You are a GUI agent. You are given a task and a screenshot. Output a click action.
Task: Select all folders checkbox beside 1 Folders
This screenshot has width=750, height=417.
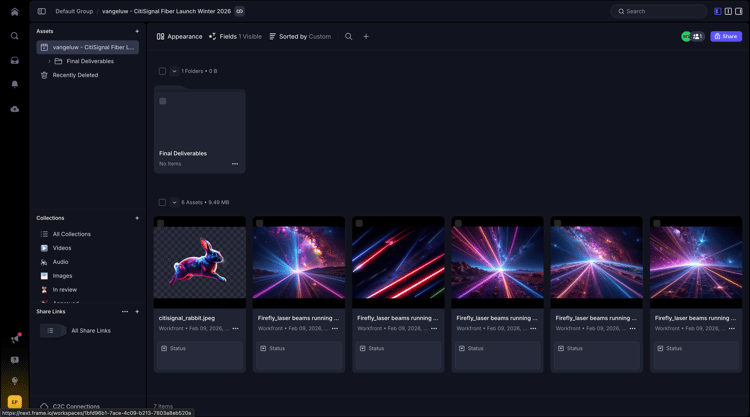pos(162,71)
